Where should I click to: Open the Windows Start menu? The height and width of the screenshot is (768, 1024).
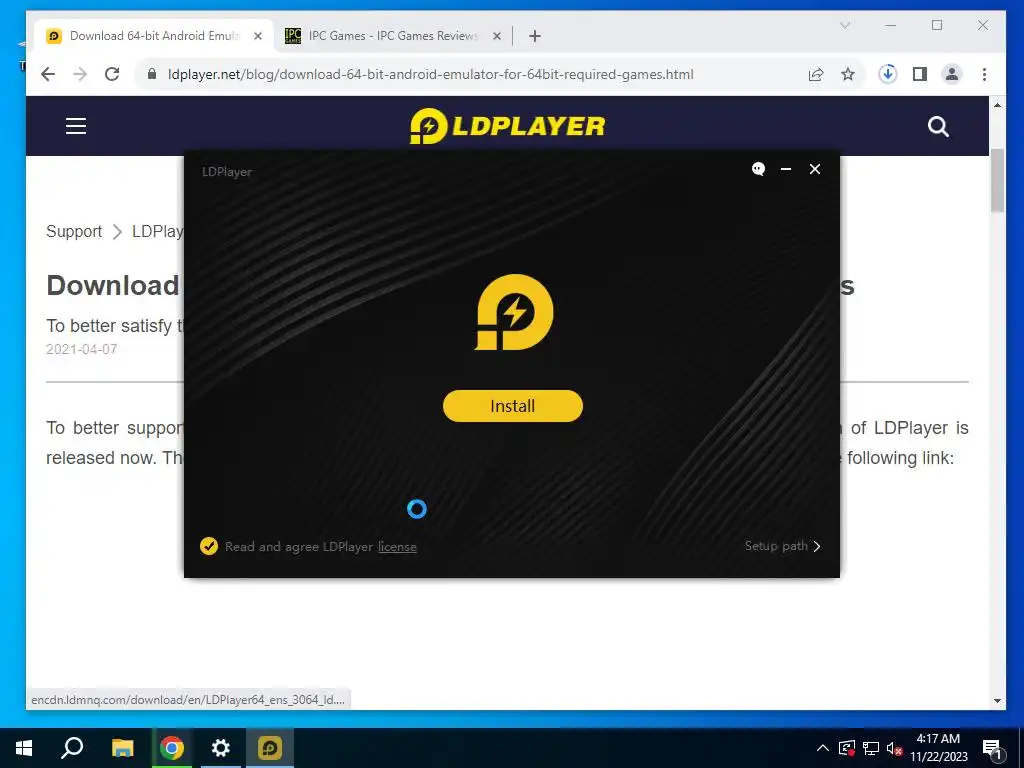24,748
